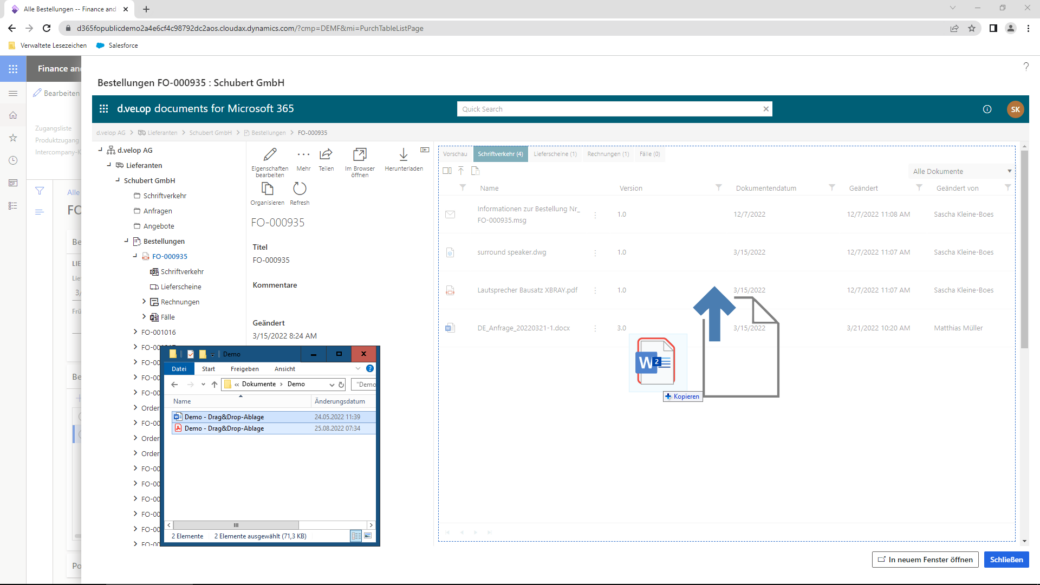The height and width of the screenshot is (585, 1040).
Task: Switch to the Vorschau tab
Action: (x=455, y=154)
